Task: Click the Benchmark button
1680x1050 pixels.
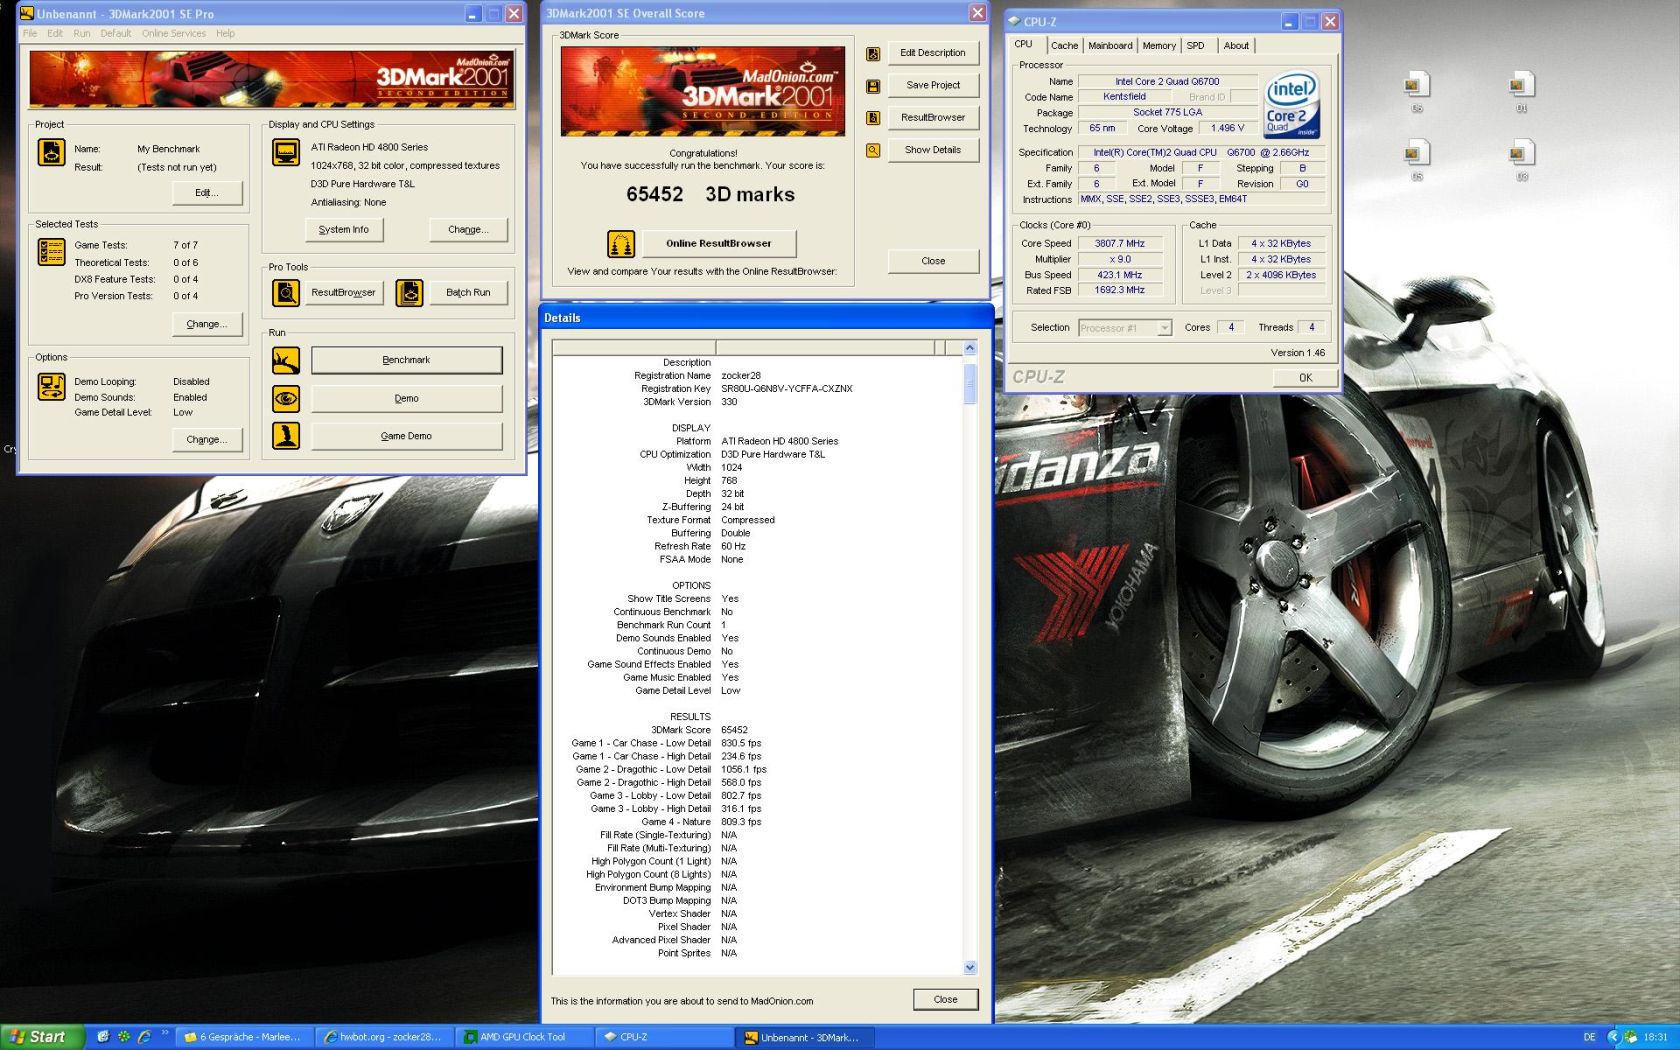Action: [406, 360]
